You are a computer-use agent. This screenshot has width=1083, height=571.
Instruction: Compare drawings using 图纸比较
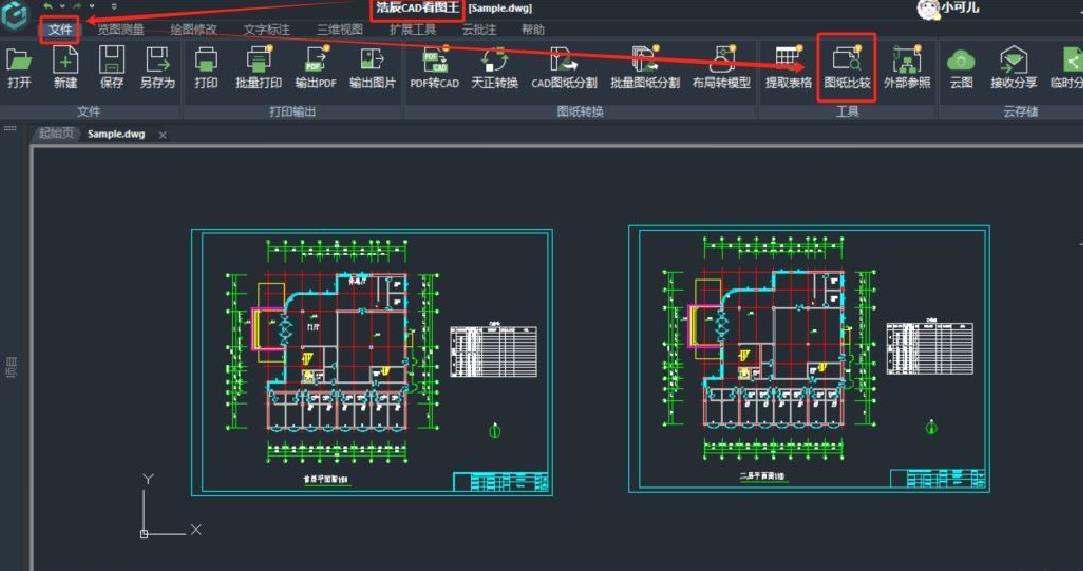point(847,68)
